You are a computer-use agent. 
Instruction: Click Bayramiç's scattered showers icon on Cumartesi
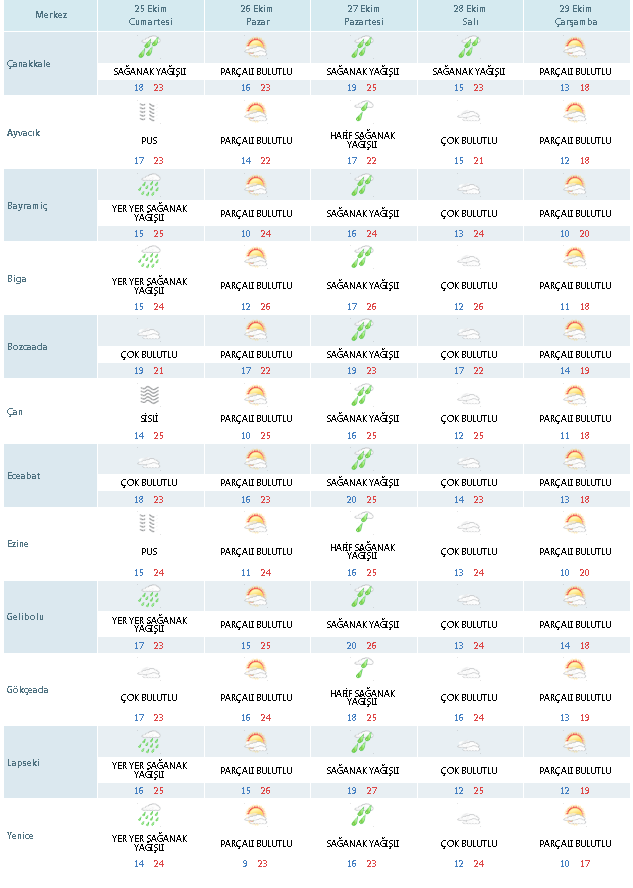(x=150, y=184)
